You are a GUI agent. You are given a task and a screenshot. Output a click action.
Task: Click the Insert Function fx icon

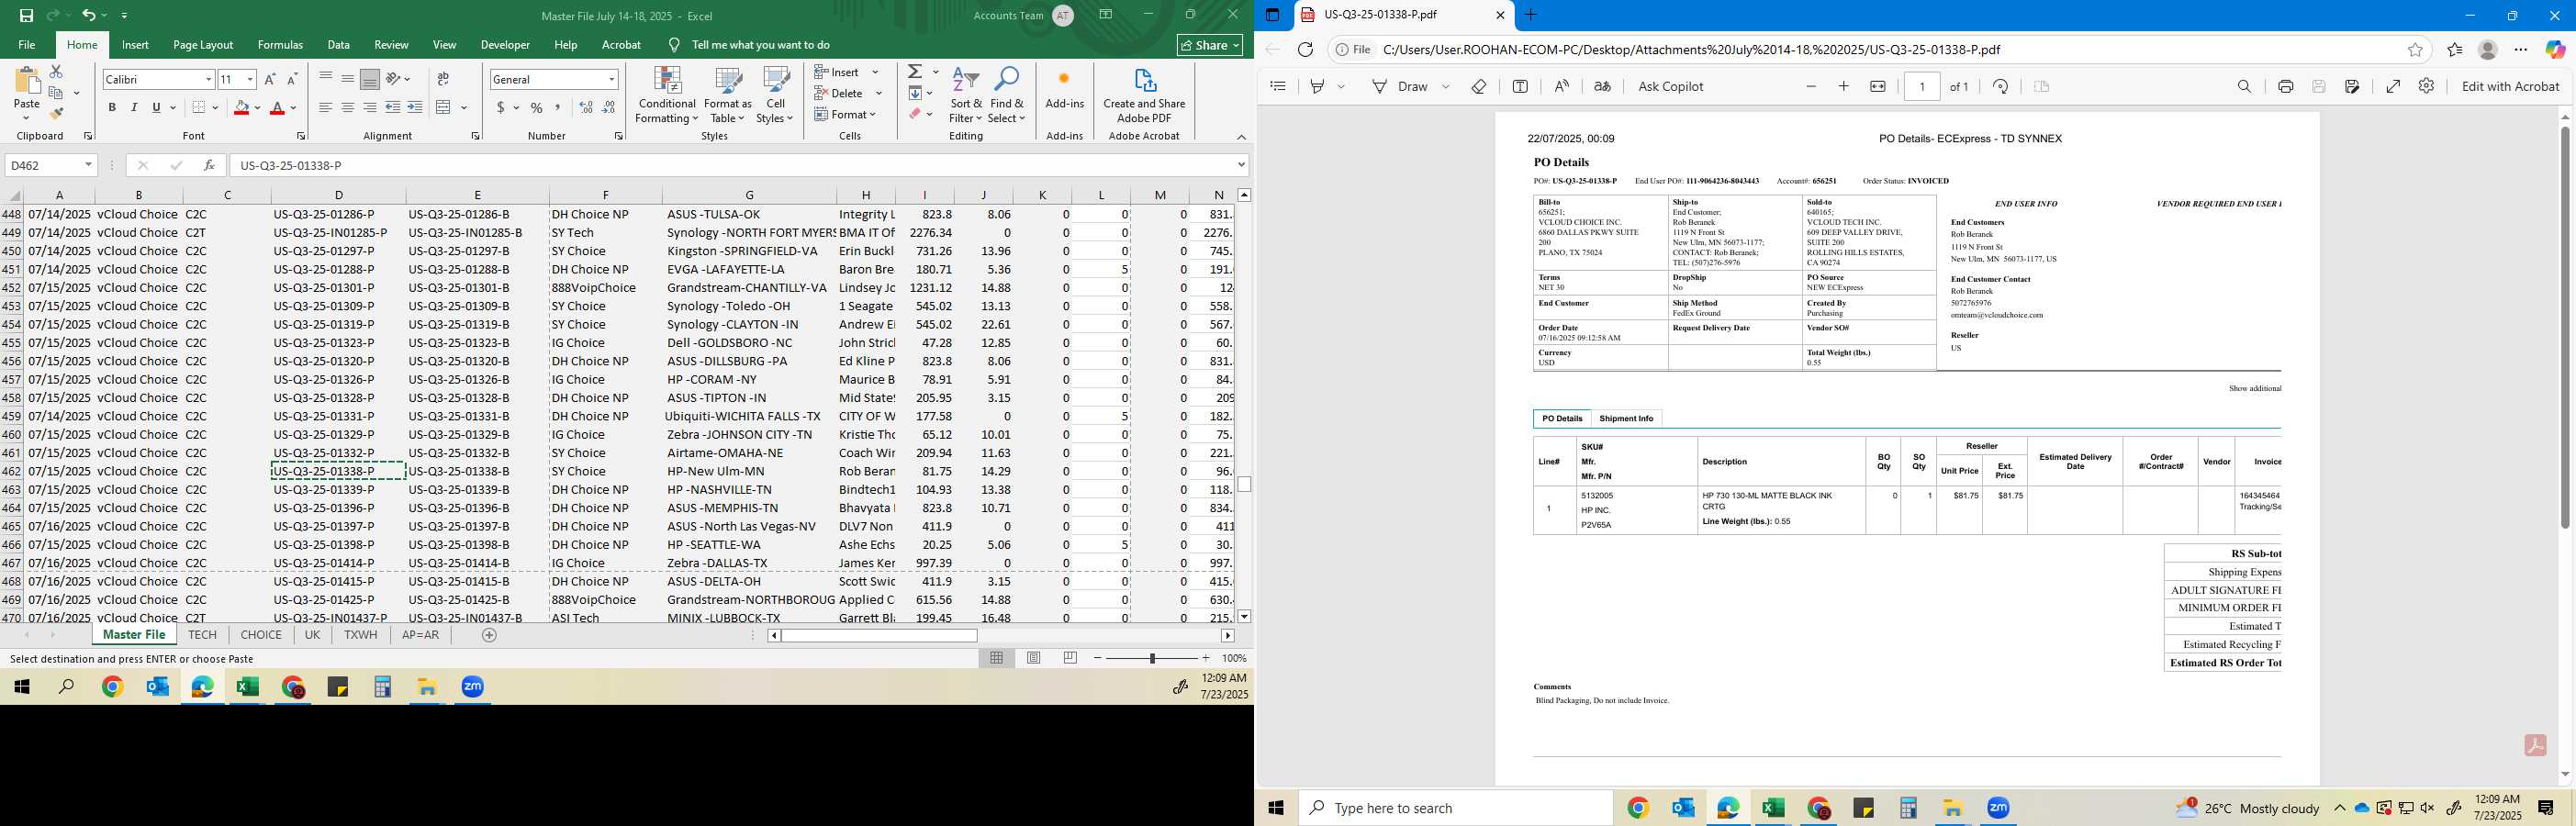209,165
